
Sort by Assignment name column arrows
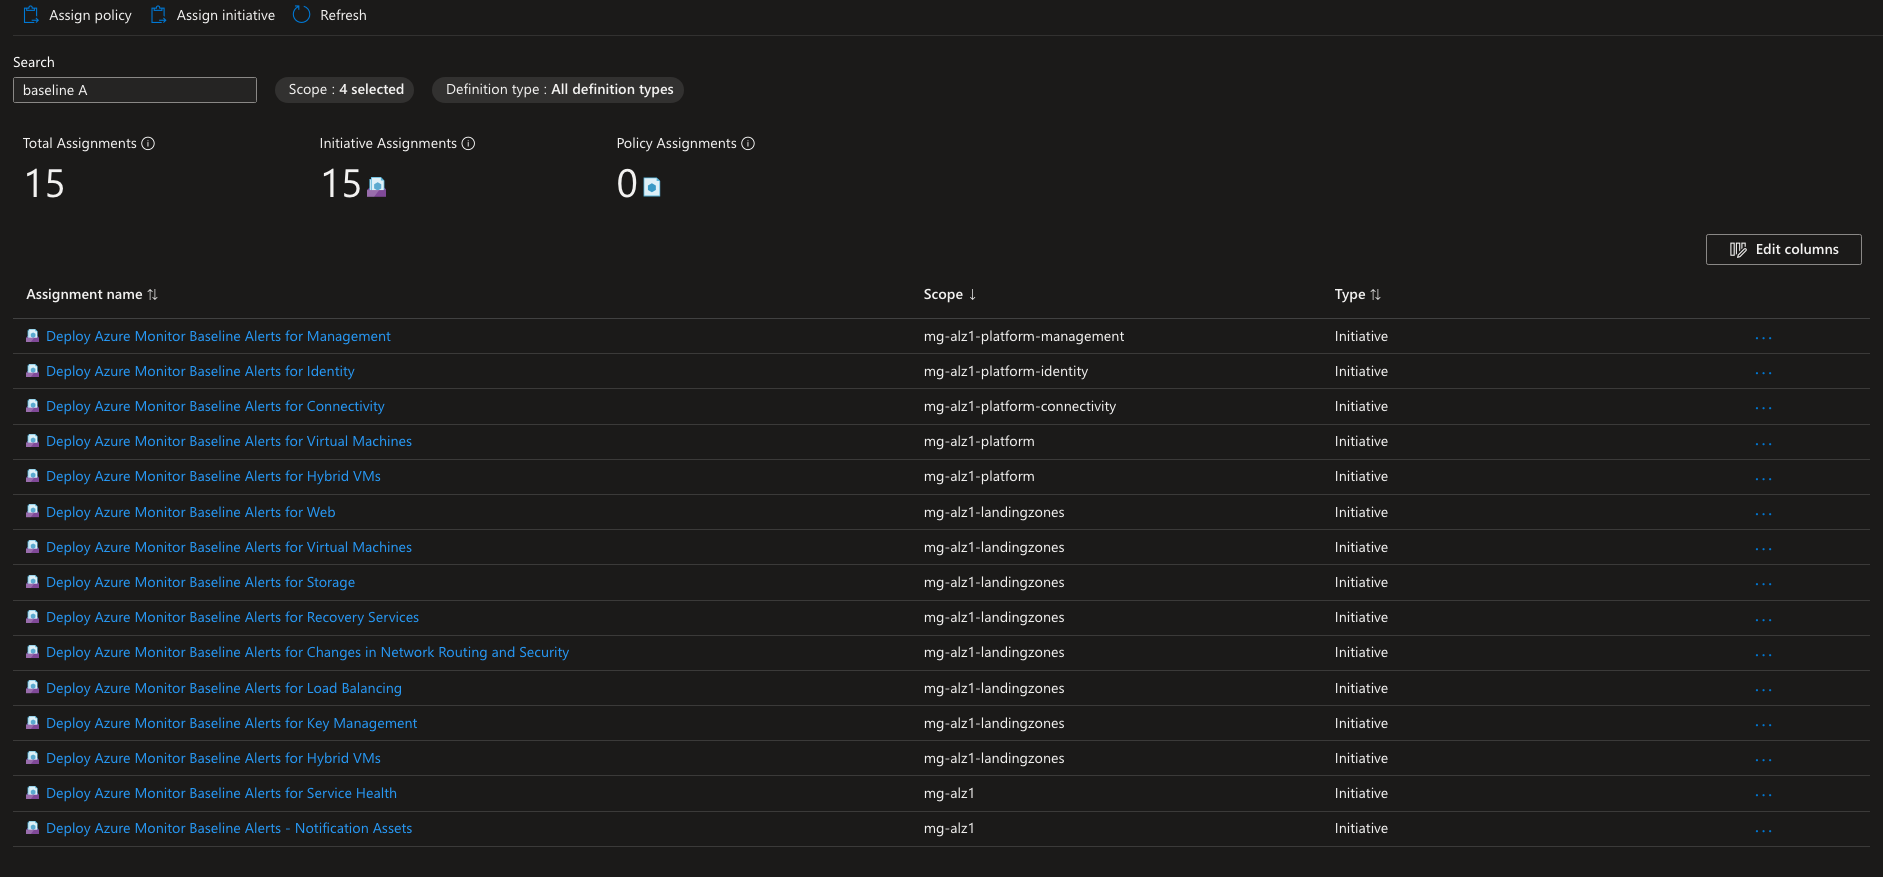coord(152,294)
